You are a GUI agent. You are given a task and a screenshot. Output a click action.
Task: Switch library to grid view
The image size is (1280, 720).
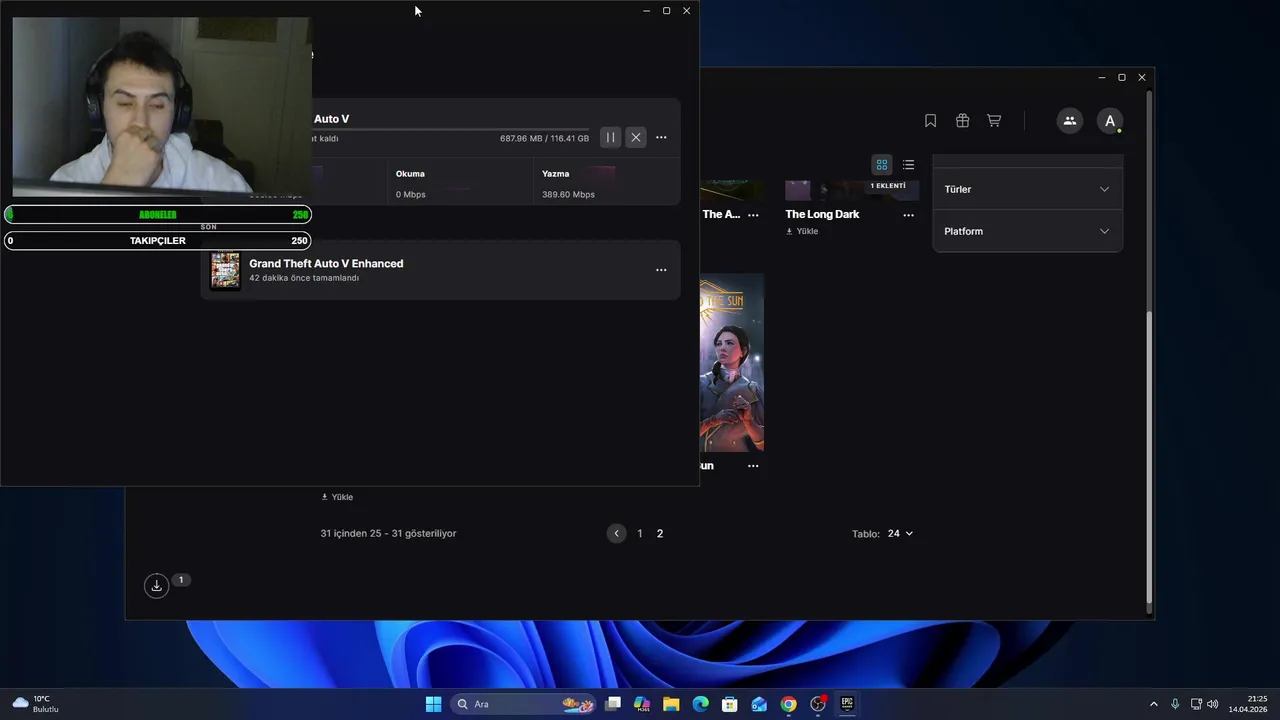[882, 164]
